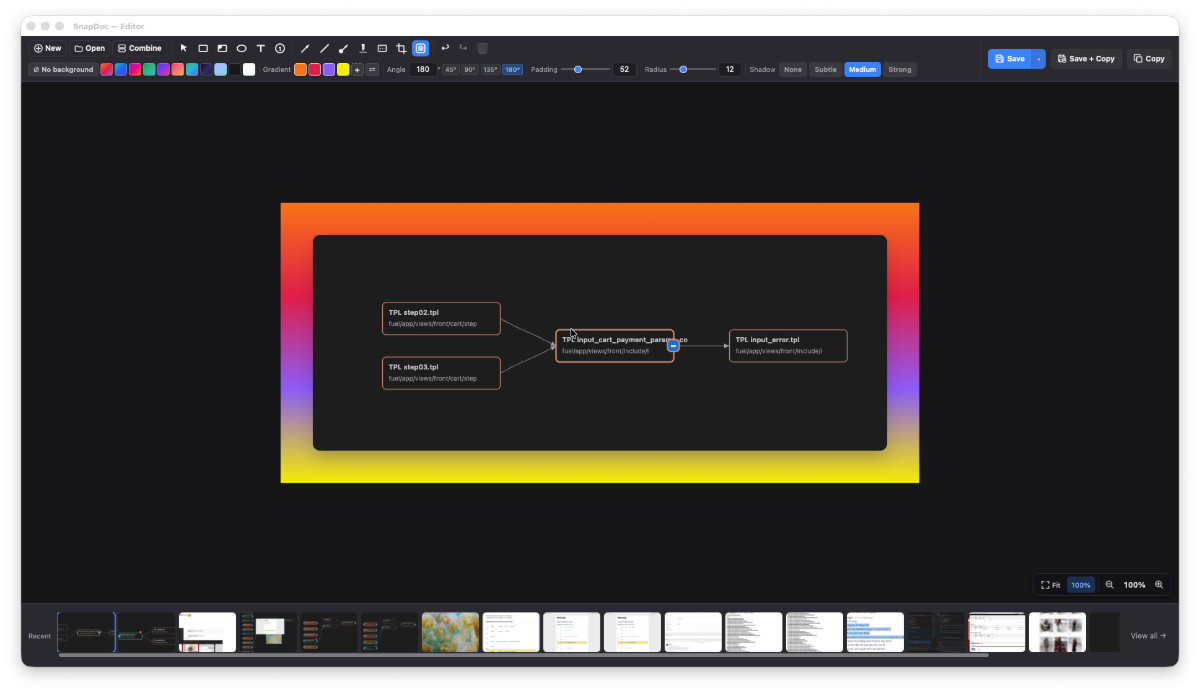Select the pointer arrow tool
This screenshot has width=1200, height=693.
(184, 48)
